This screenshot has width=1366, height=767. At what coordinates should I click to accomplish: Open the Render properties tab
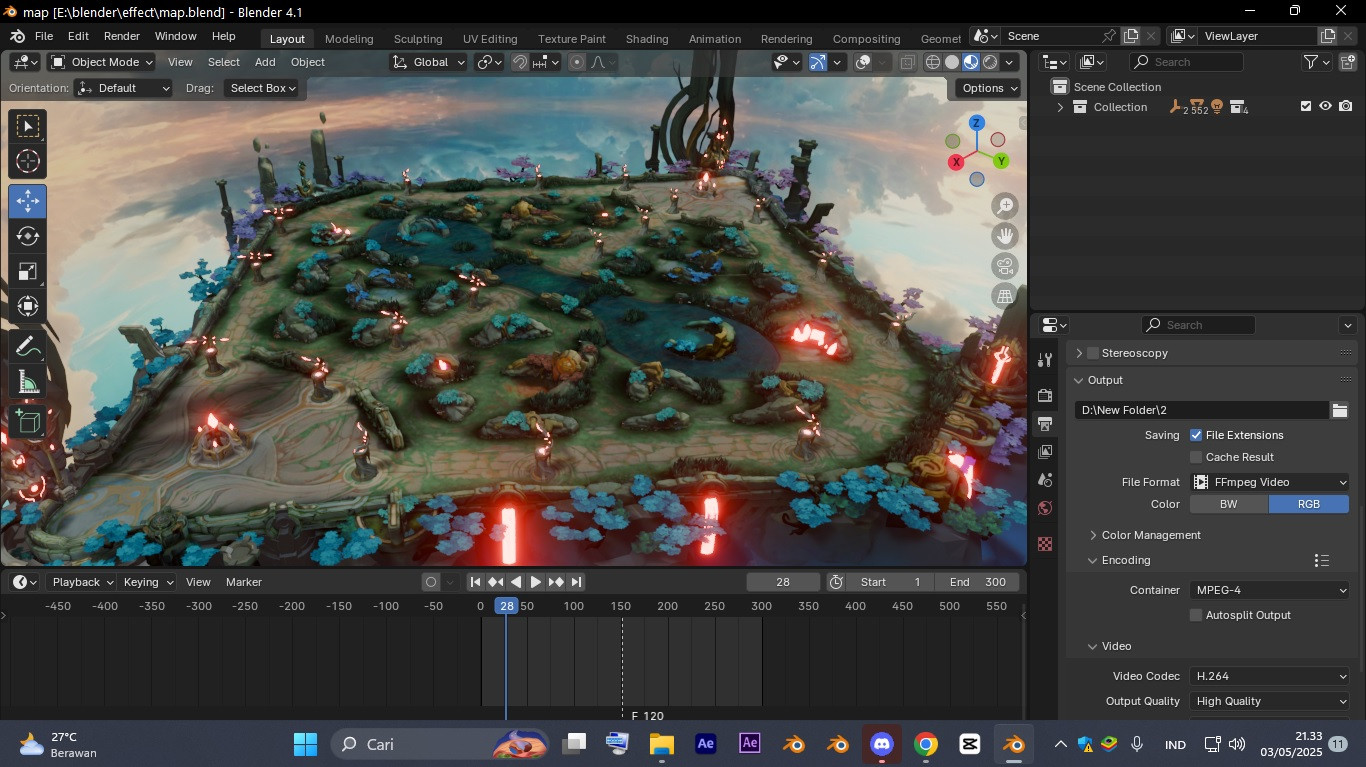1045,396
